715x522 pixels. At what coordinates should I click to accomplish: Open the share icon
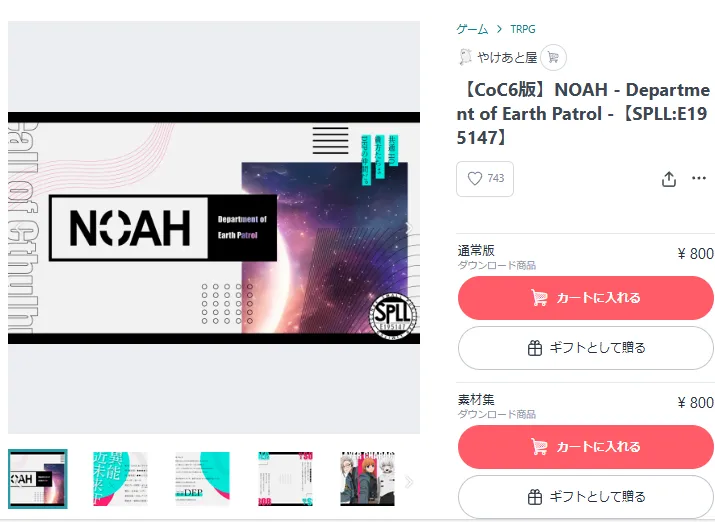click(x=668, y=179)
